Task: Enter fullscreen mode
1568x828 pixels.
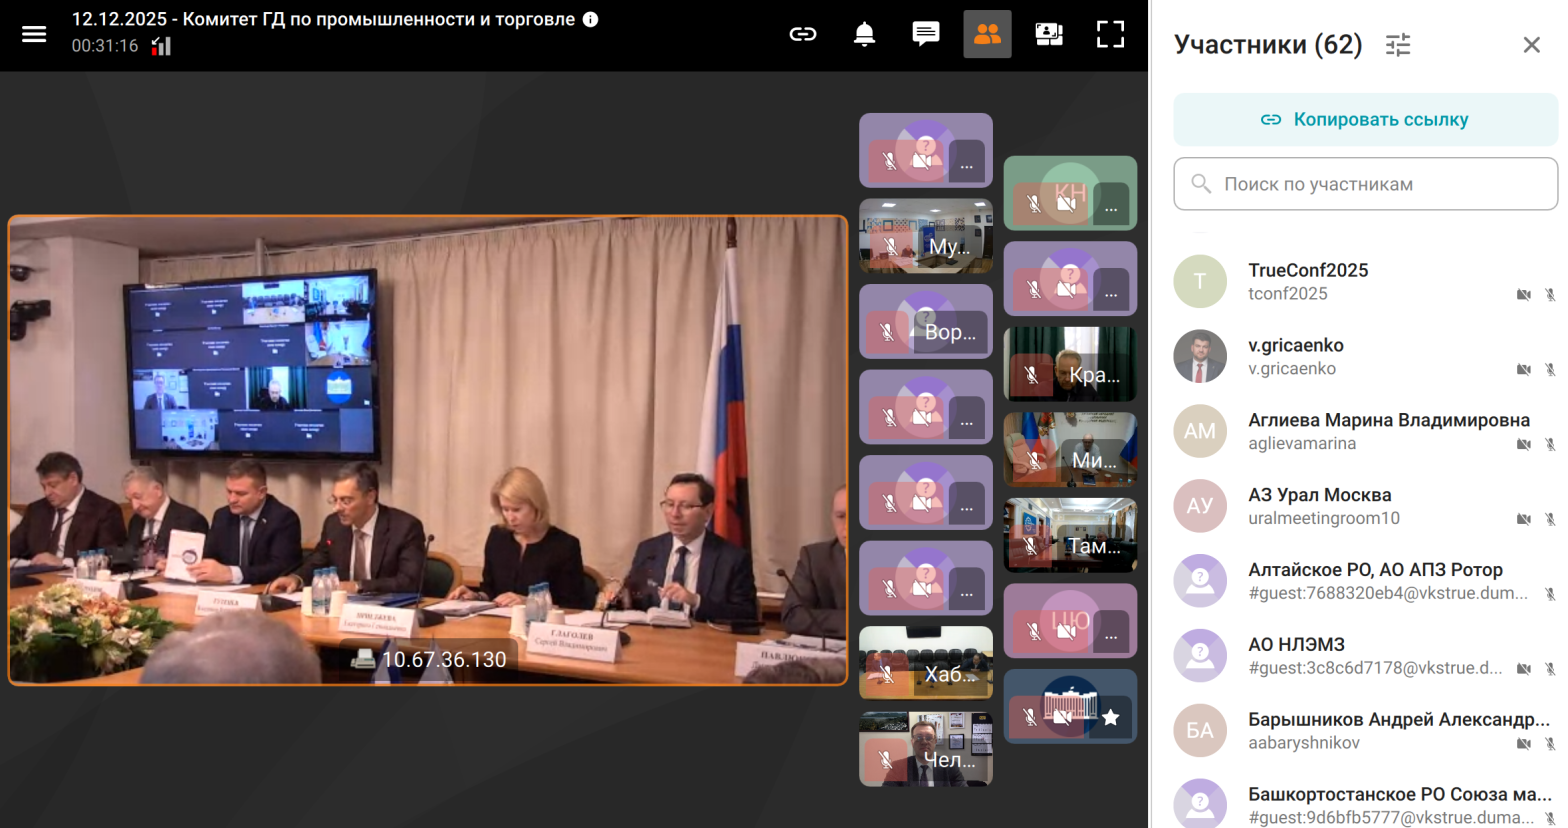Action: [1110, 34]
